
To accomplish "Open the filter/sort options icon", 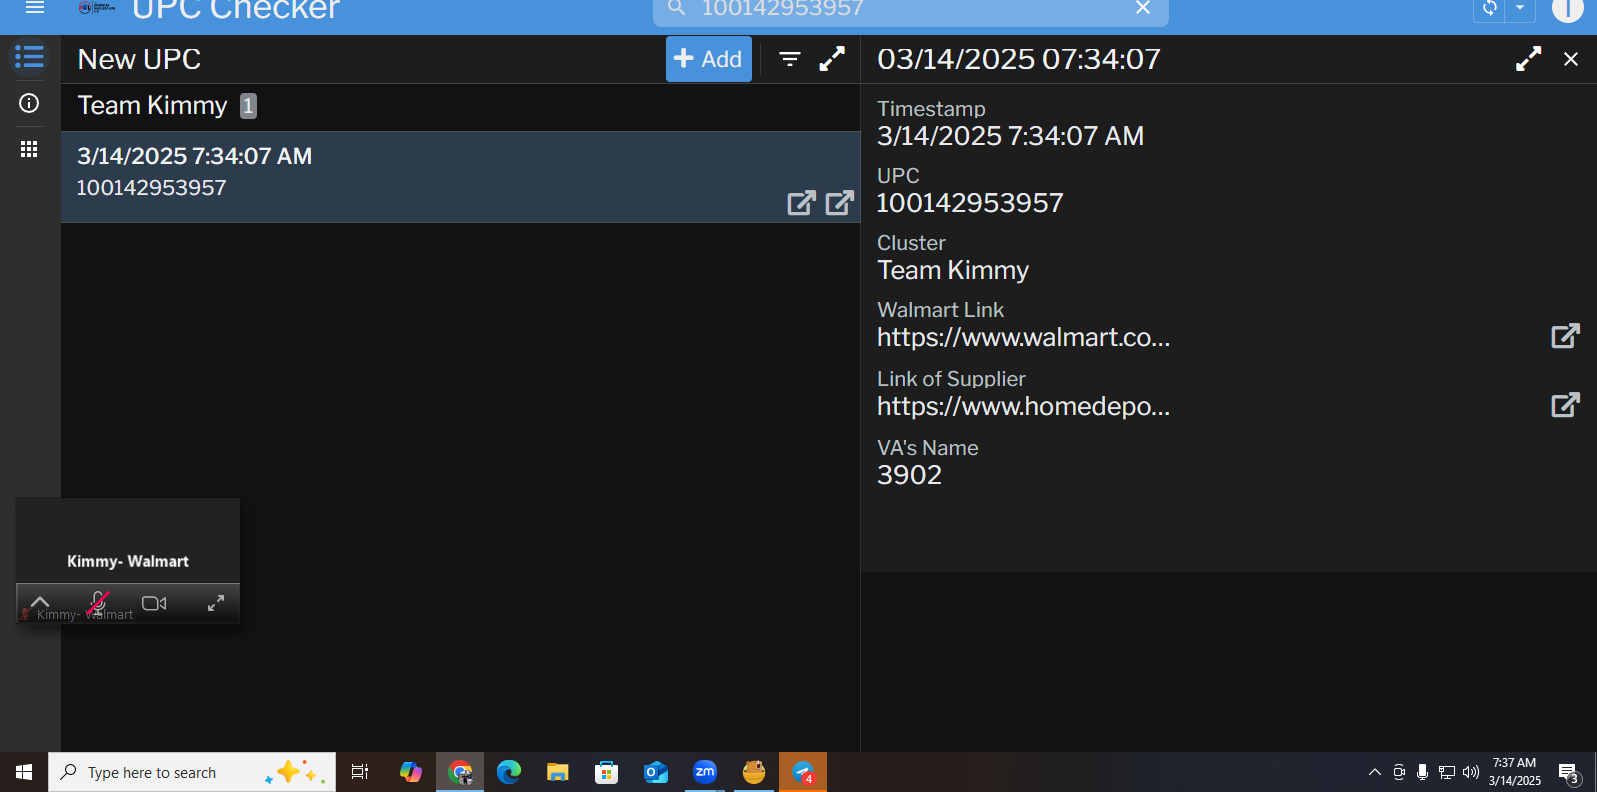I will (x=790, y=59).
